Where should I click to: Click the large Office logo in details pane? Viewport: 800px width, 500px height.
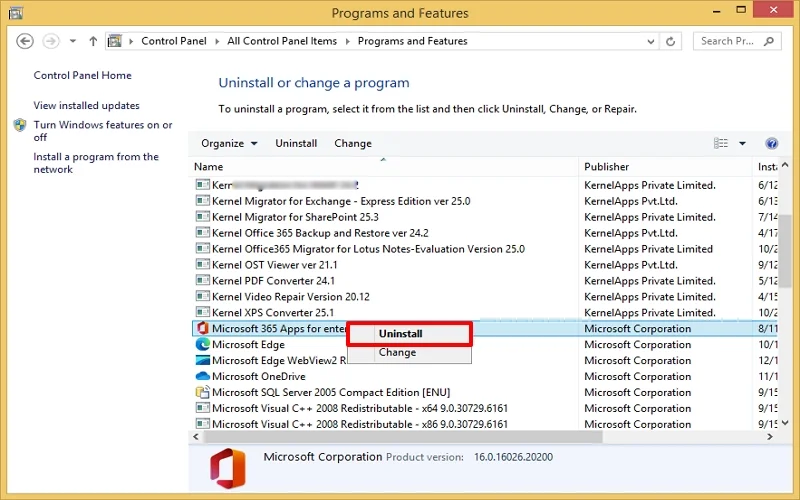(x=228, y=468)
